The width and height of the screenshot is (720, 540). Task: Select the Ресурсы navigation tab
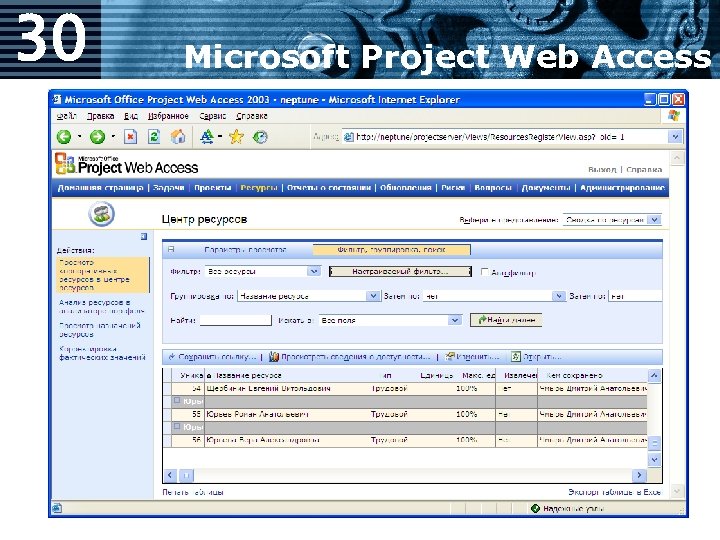coord(259,188)
